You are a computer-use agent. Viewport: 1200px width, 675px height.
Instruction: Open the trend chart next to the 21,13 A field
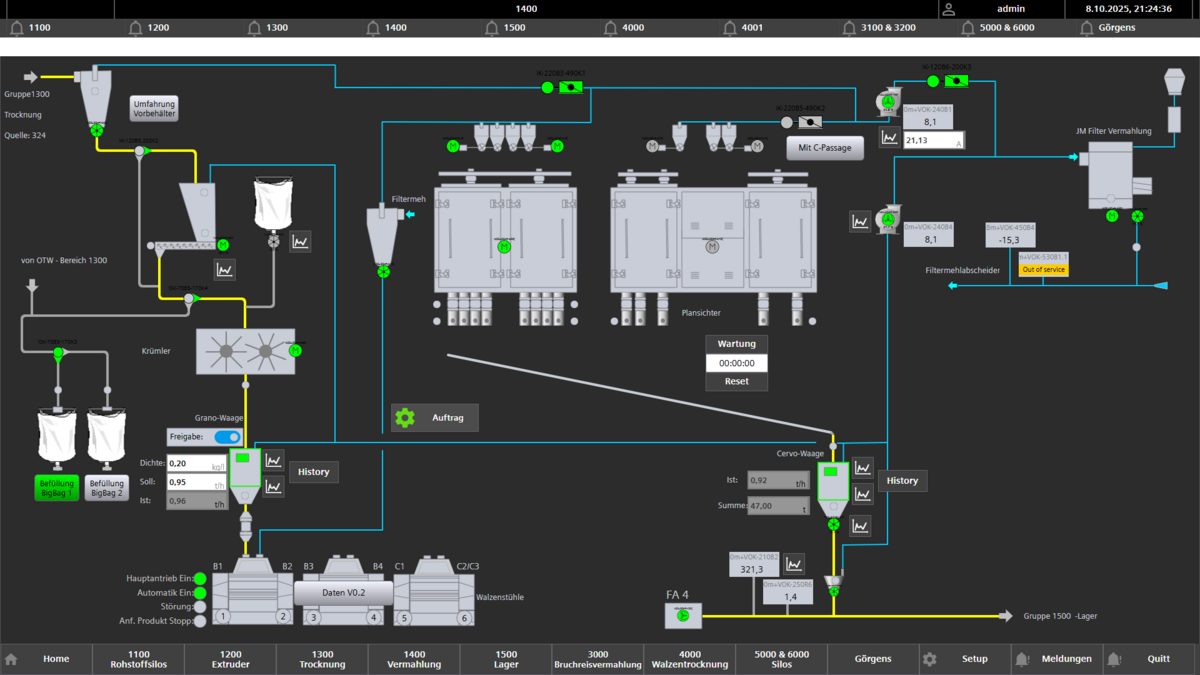click(889, 138)
